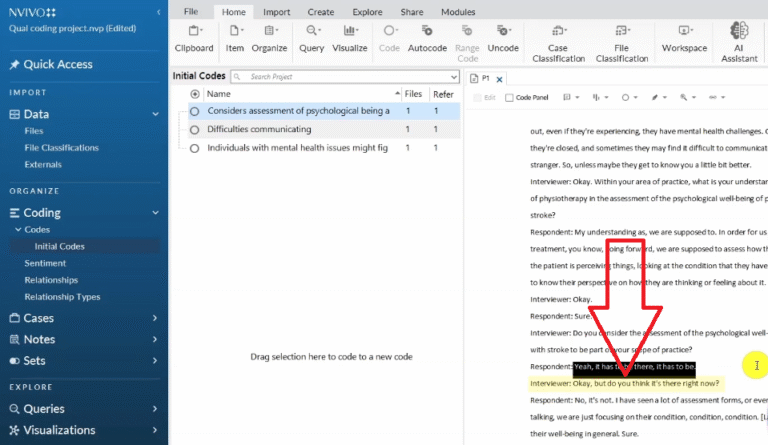This screenshot has height=445, width=768.
Task: Click into the Search Project field
Action: pyautogui.click(x=345, y=77)
